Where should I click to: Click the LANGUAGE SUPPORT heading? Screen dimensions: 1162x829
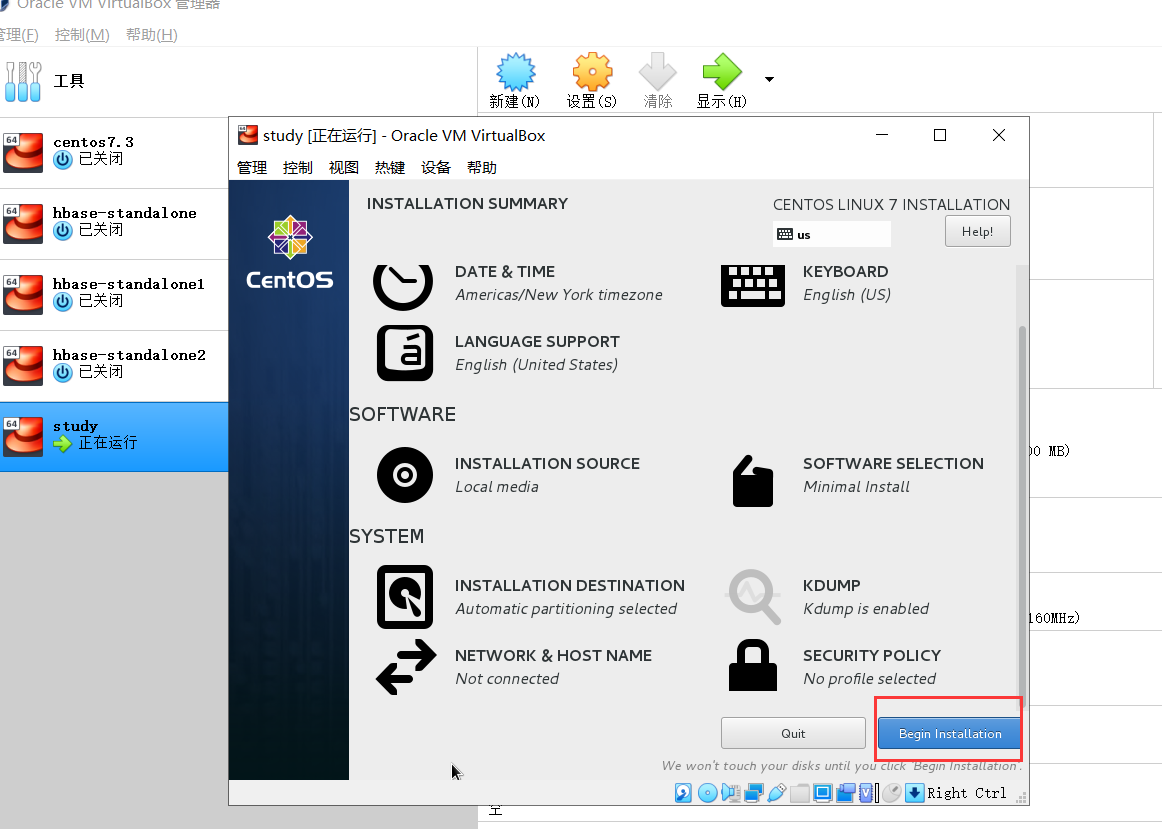click(537, 342)
